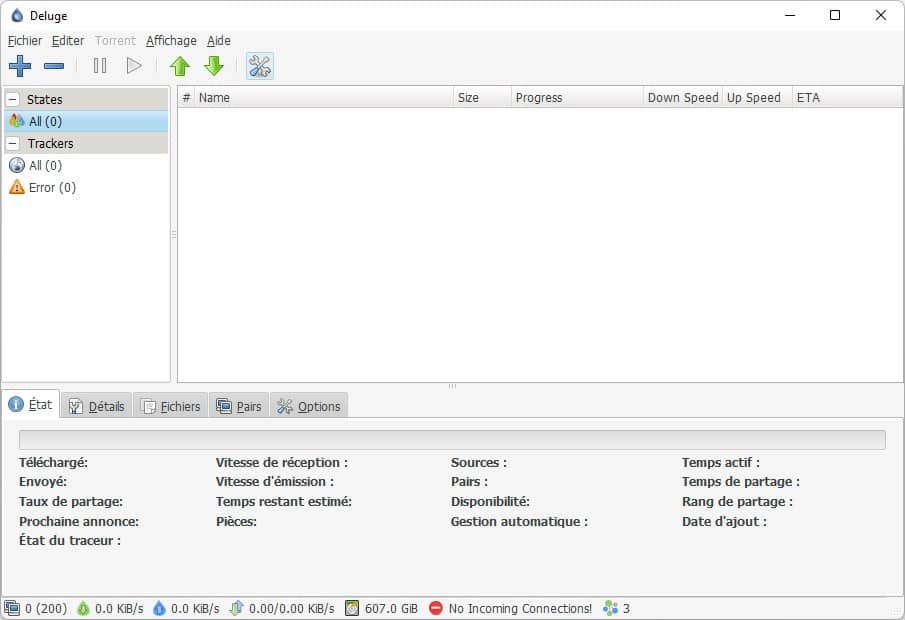Click the Vitesse de réception : label

click(282, 462)
